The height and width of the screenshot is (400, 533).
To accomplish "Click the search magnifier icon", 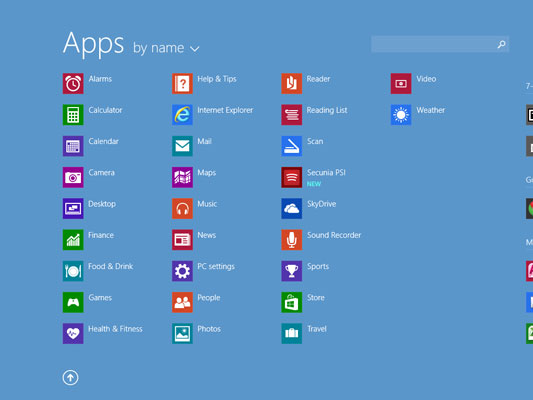I will tap(501, 44).
